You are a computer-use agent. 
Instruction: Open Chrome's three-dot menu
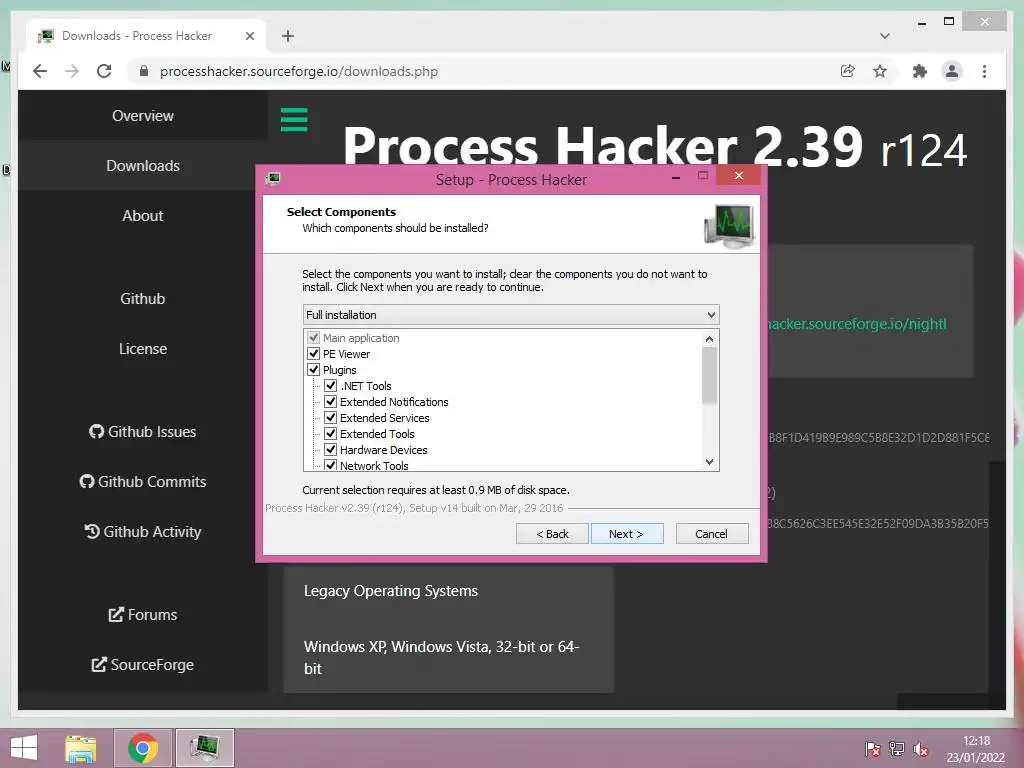[984, 71]
